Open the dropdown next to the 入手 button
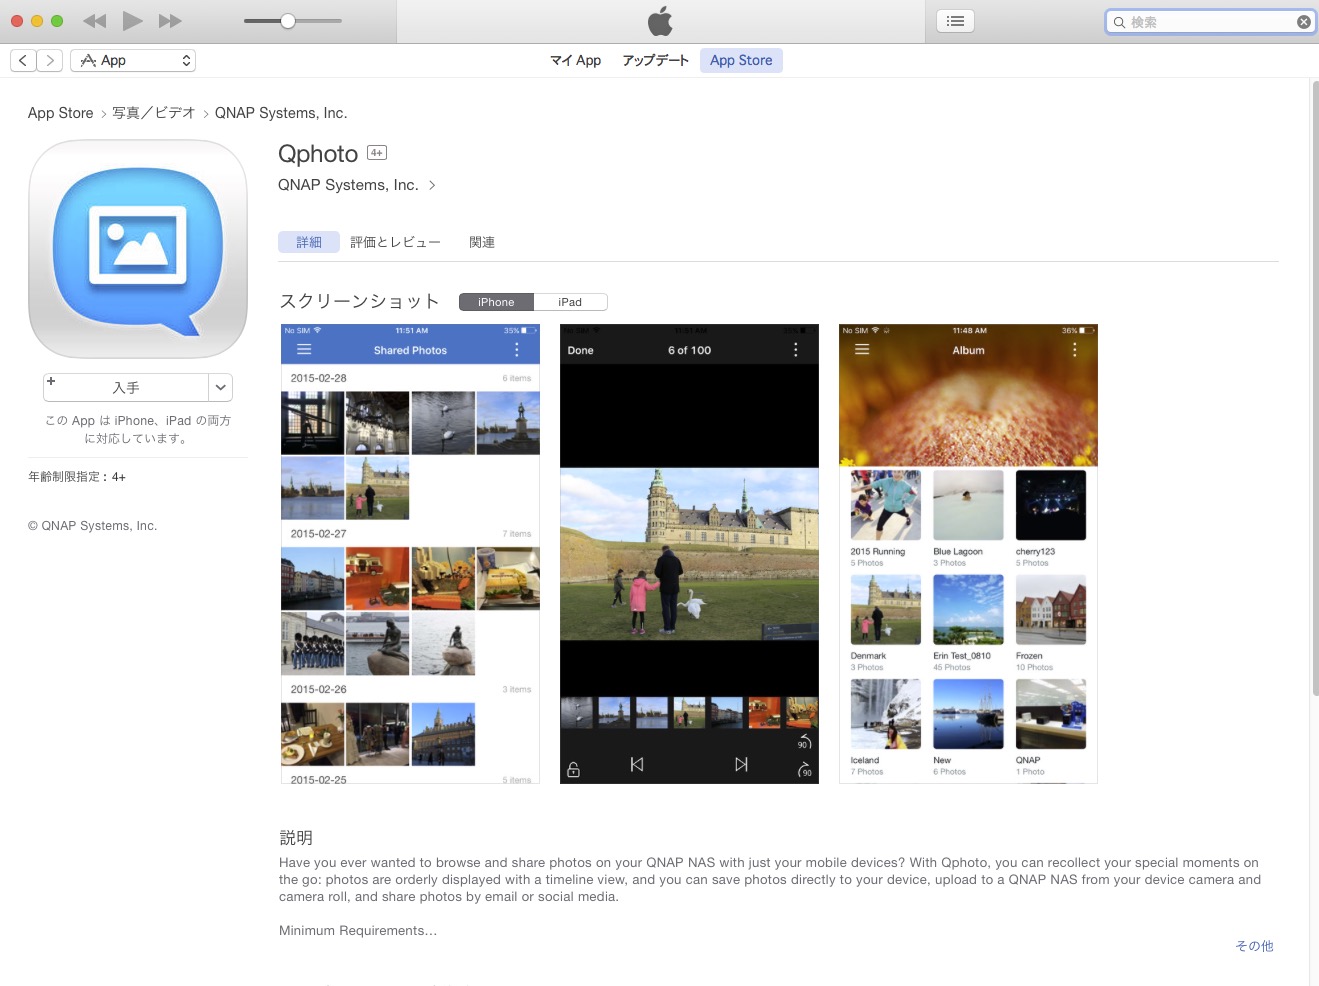This screenshot has width=1319, height=986. pos(220,387)
